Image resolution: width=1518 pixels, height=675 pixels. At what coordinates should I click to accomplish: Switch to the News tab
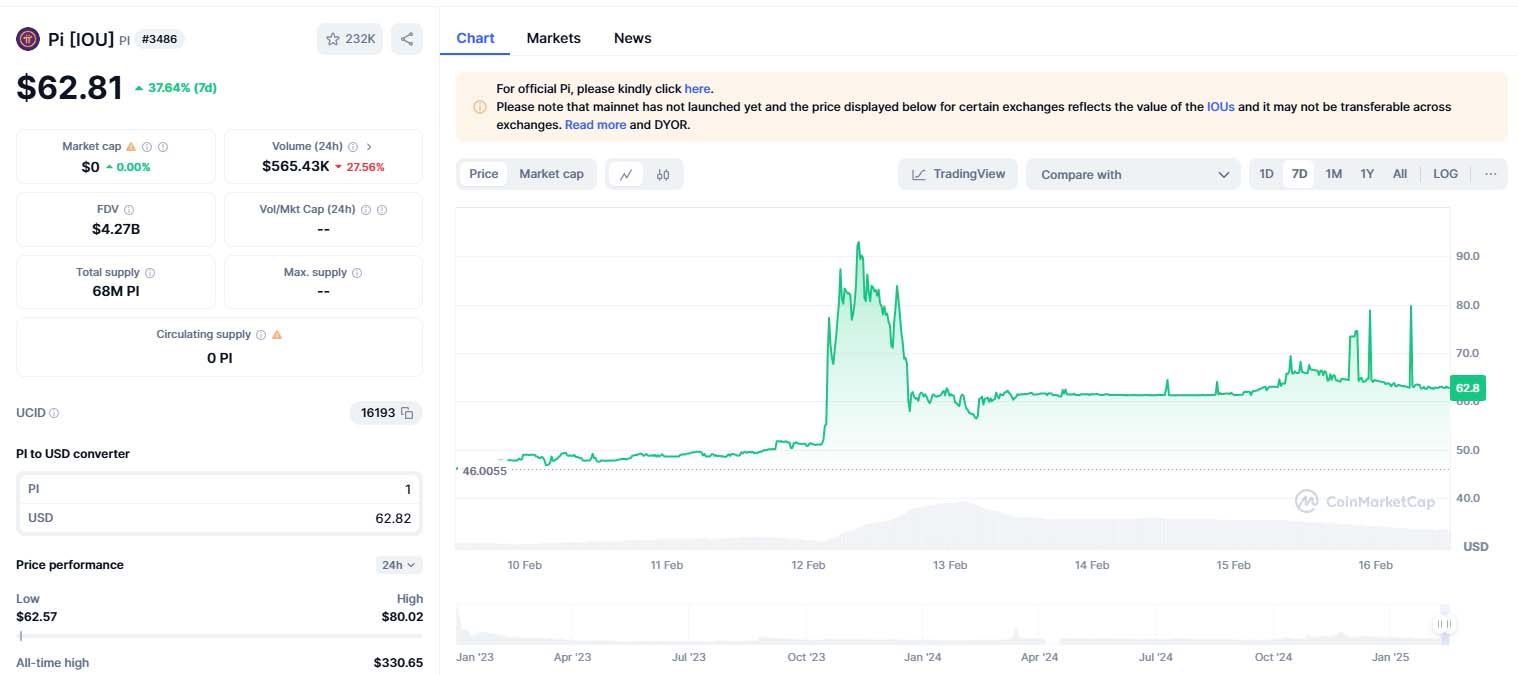pyautogui.click(x=632, y=38)
